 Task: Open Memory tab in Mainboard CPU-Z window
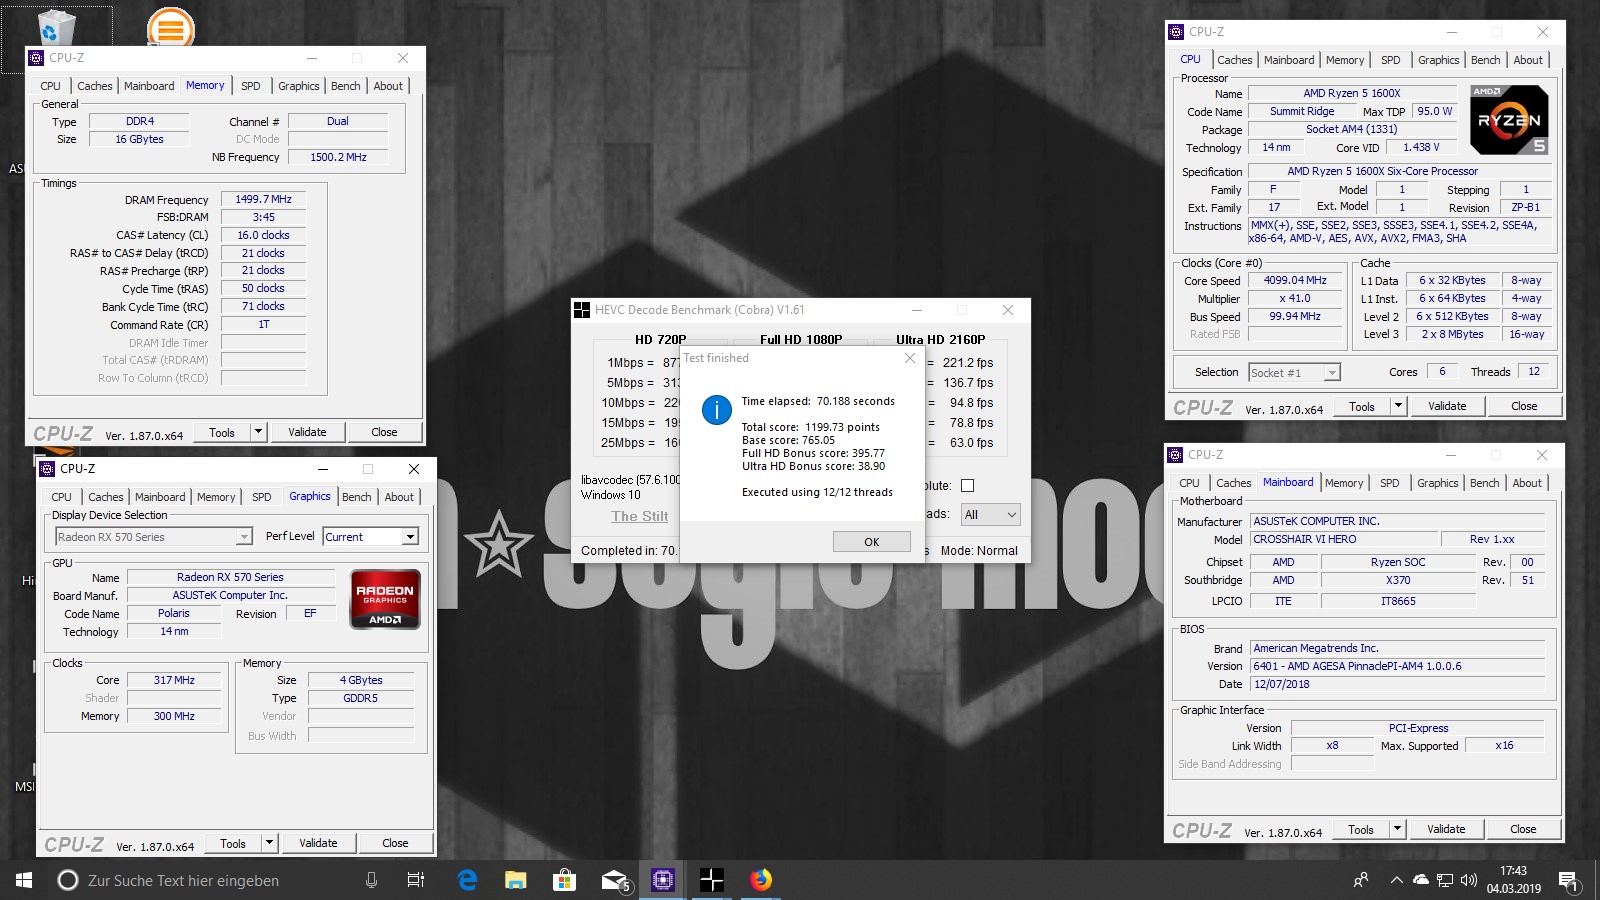pyautogui.click(x=1344, y=483)
